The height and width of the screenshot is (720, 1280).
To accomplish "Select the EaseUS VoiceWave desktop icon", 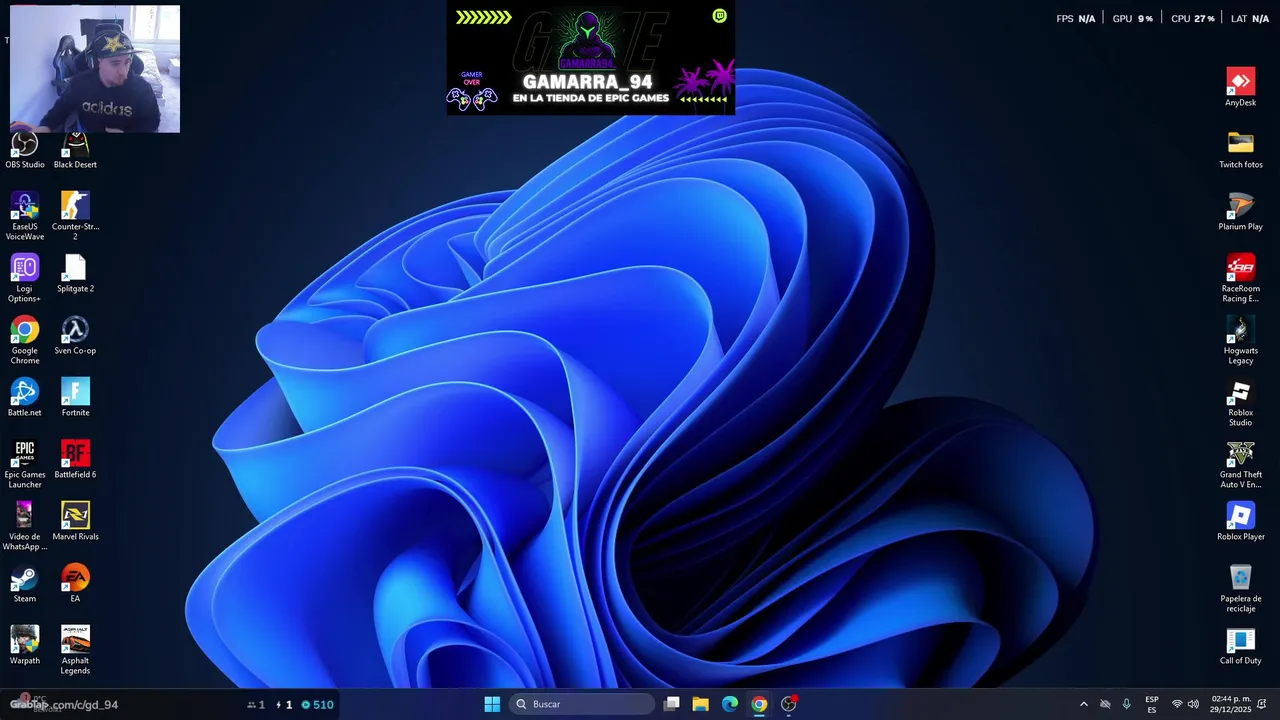I will coord(25,216).
